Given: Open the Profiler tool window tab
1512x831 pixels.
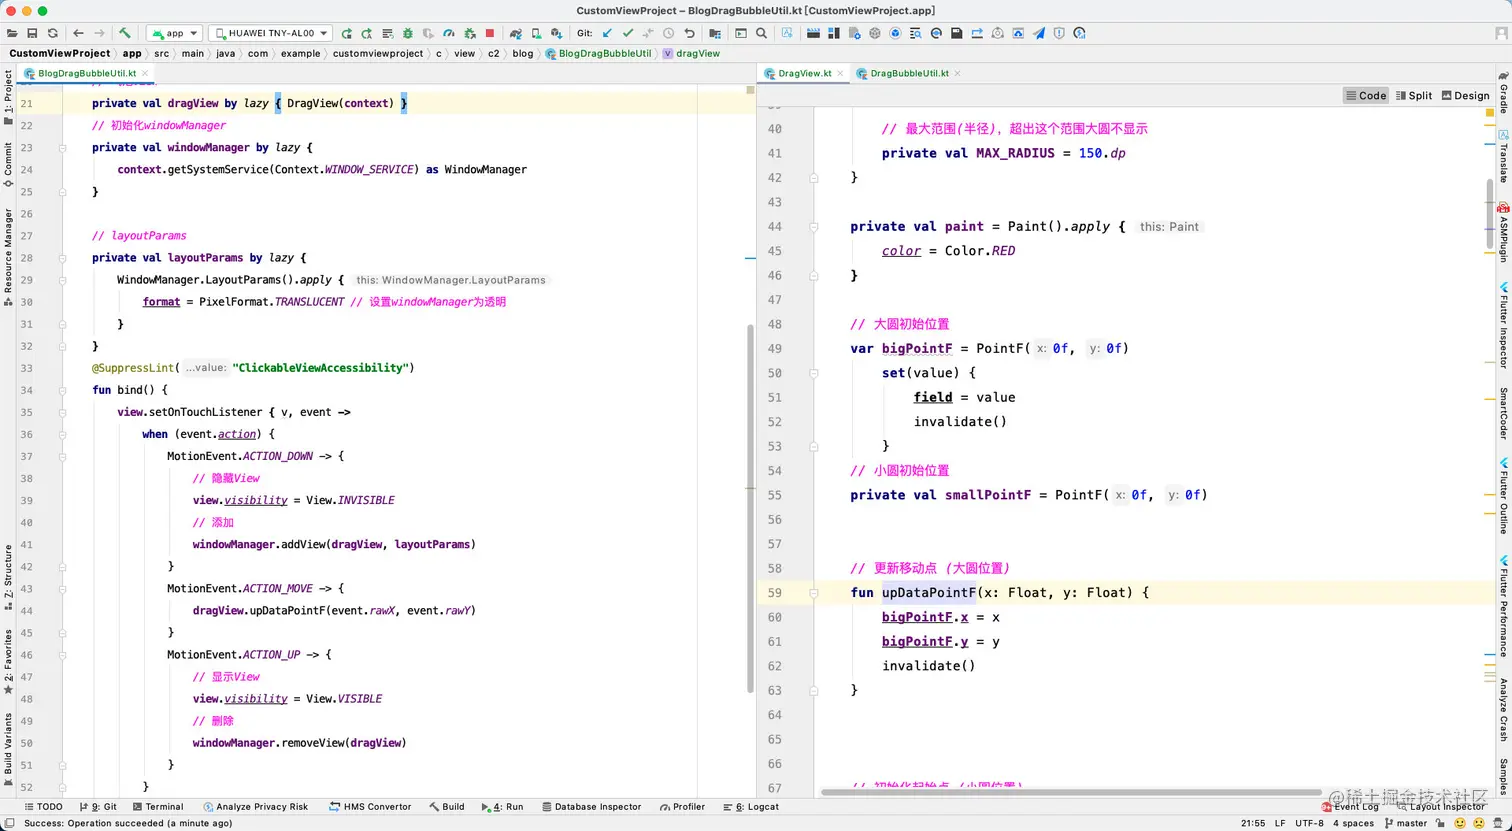Looking at the screenshot, I should [x=681, y=806].
